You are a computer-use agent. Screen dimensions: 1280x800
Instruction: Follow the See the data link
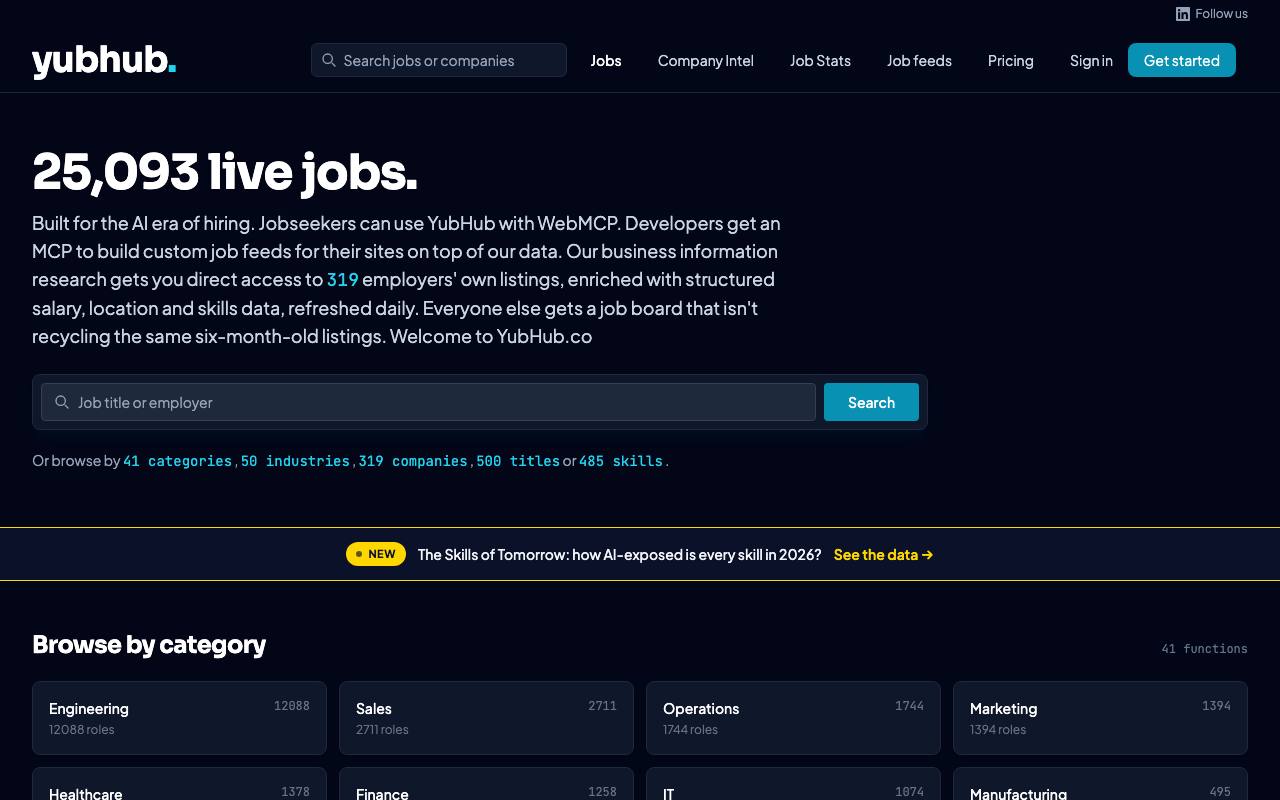883,554
